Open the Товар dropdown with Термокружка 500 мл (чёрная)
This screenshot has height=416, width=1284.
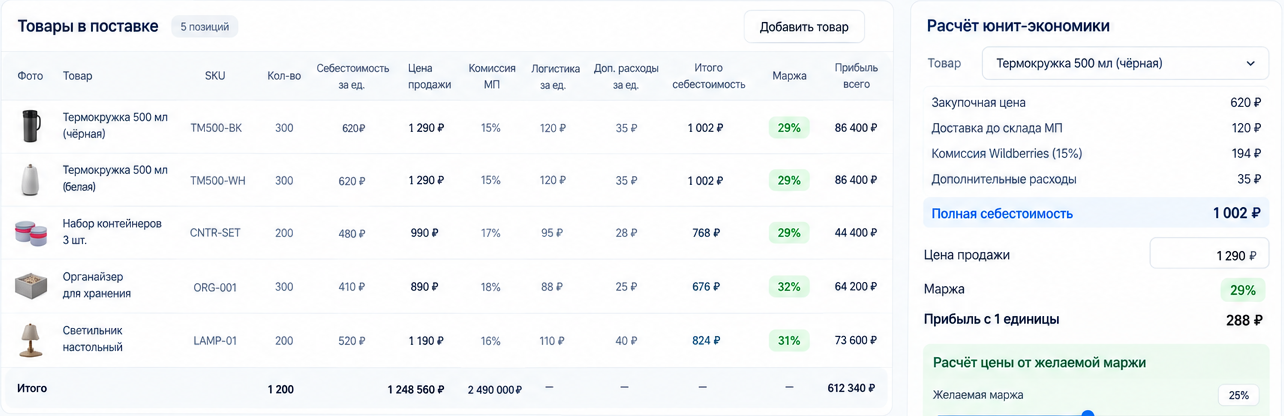pyautogui.click(x=1125, y=63)
